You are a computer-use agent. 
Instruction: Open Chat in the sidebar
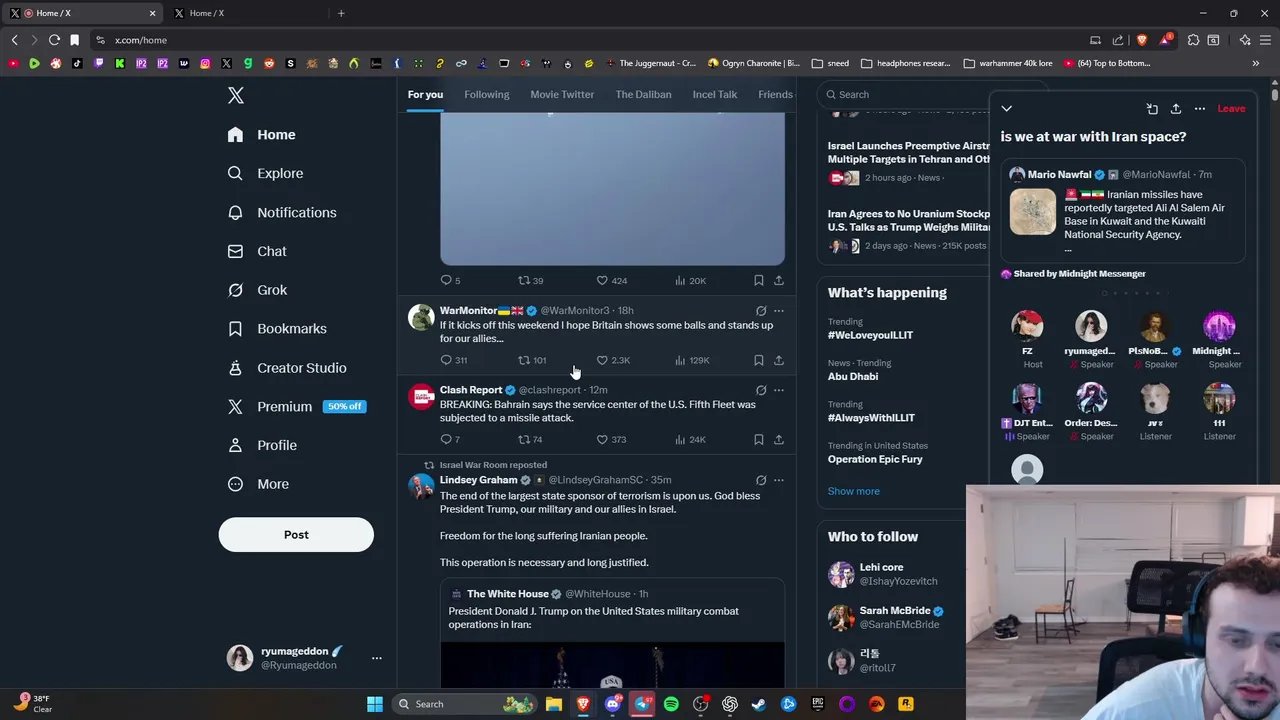pyautogui.click(x=257, y=251)
